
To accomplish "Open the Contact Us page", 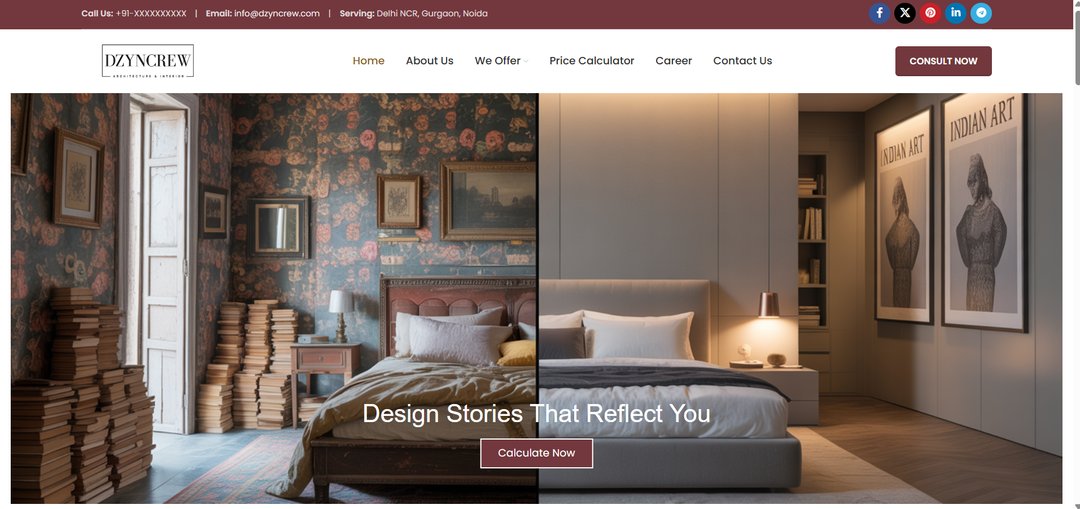I will [742, 61].
